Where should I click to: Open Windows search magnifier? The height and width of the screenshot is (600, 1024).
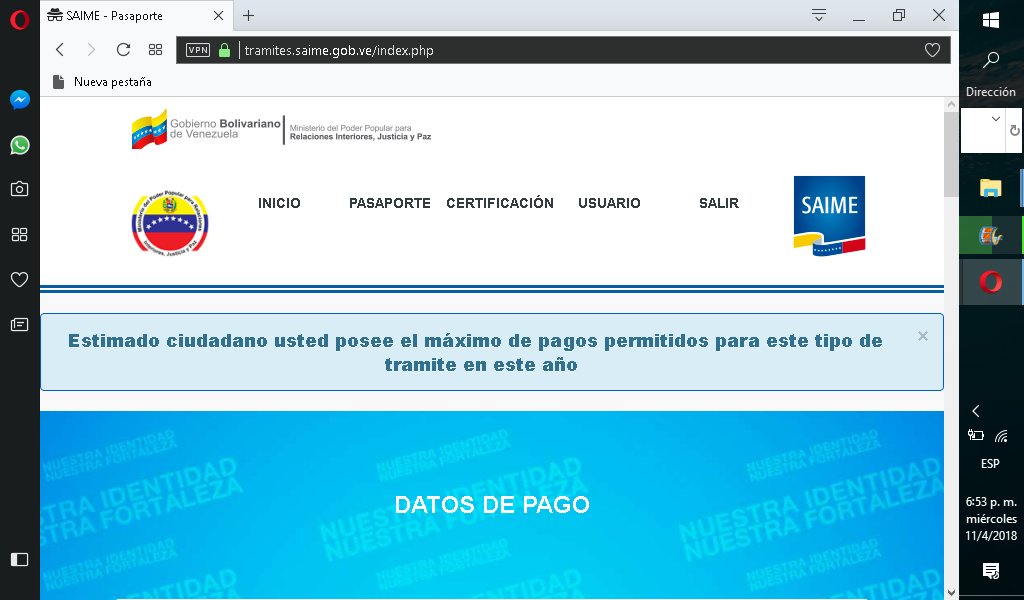(991, 59)
